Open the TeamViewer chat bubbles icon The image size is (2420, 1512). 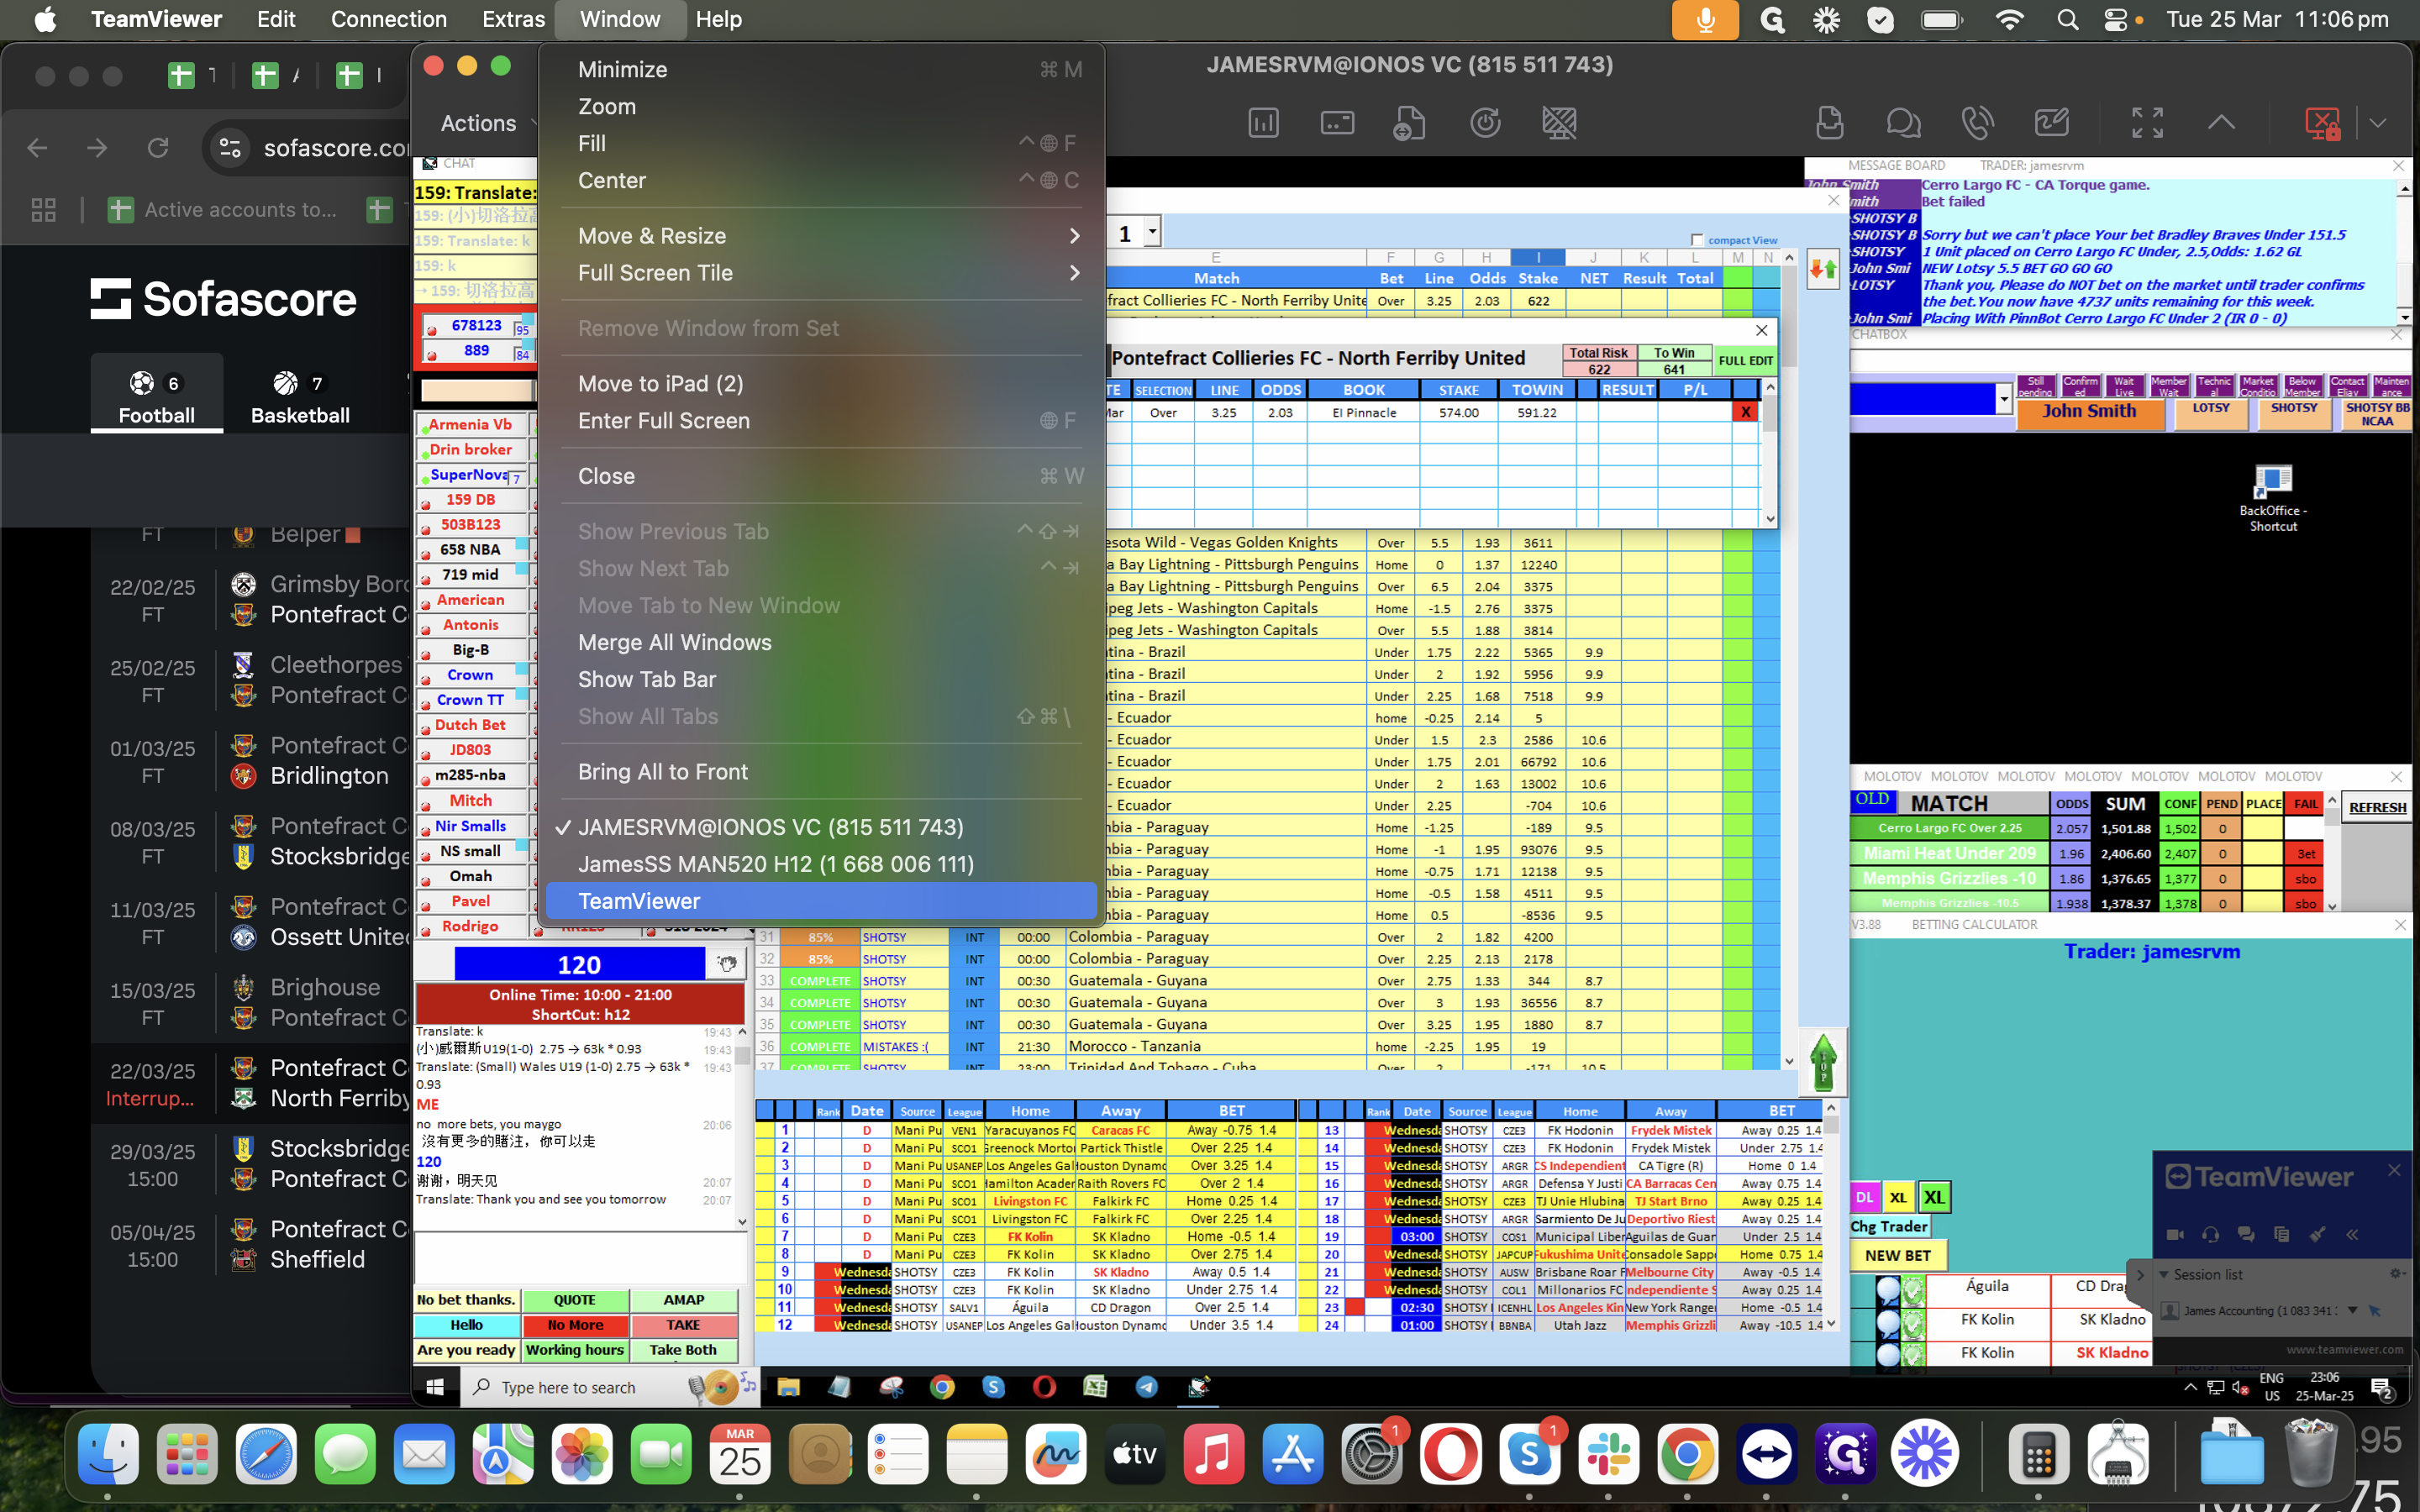click(x=1903, y=123)
